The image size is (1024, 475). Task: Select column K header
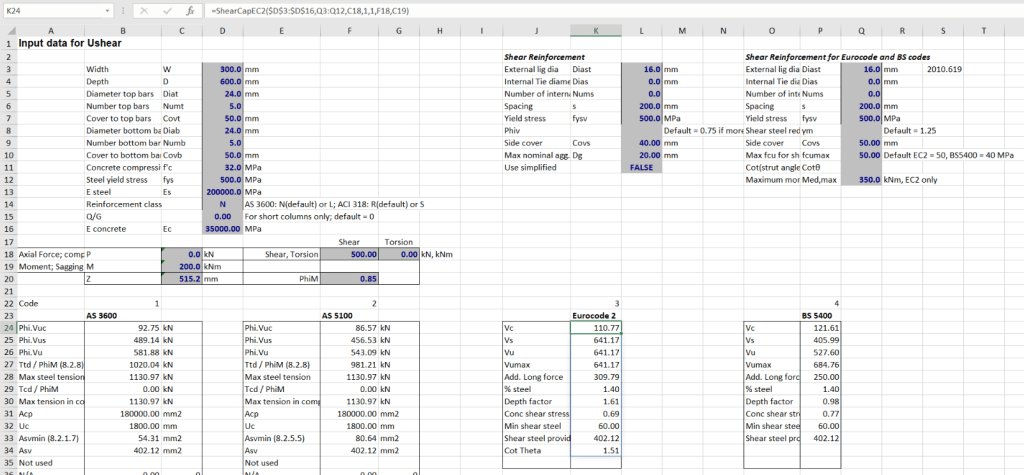pyautogui.click(x=595, y=30)
